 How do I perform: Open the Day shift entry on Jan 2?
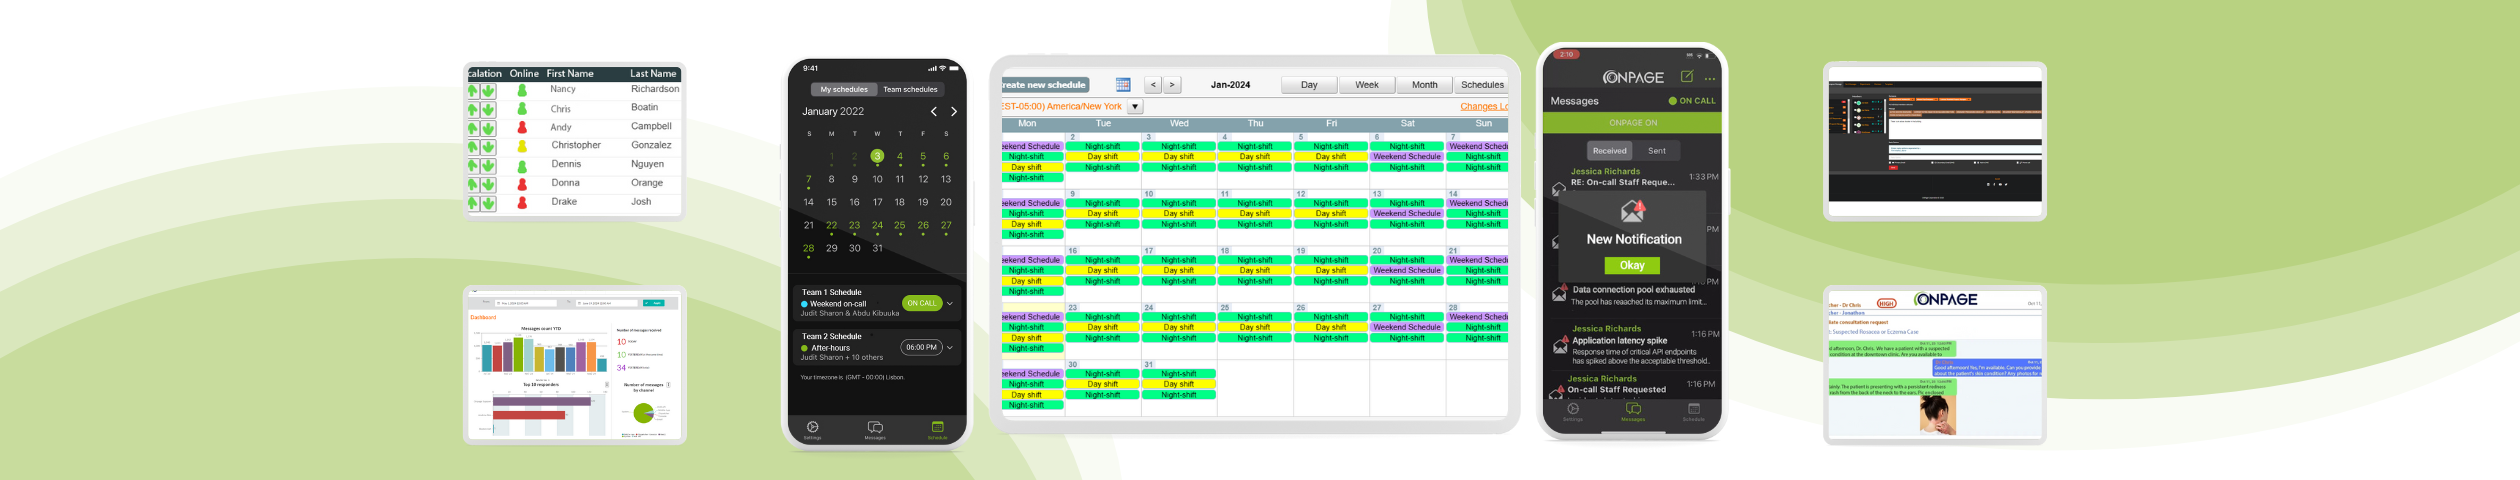(x=1103, y=157)
